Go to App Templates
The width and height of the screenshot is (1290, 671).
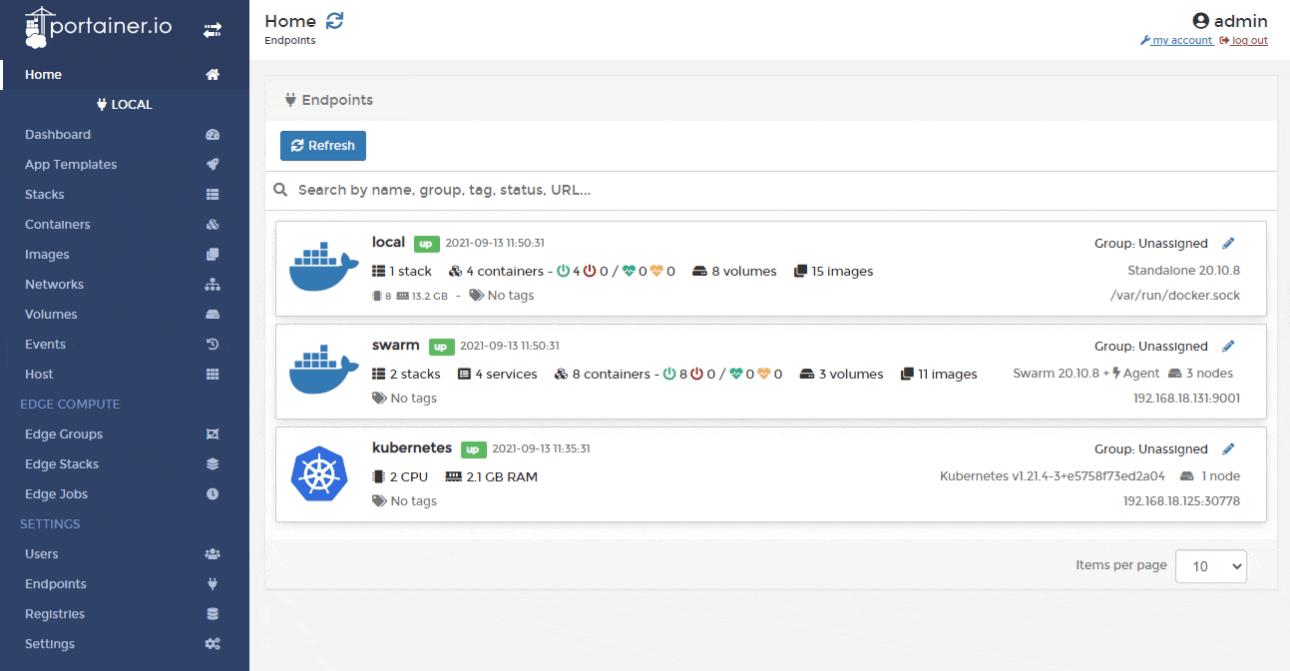coord(71,165)
